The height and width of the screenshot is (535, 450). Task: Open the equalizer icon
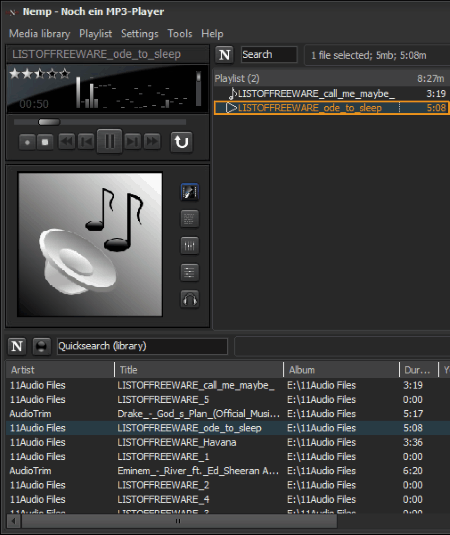click(190, 246)
